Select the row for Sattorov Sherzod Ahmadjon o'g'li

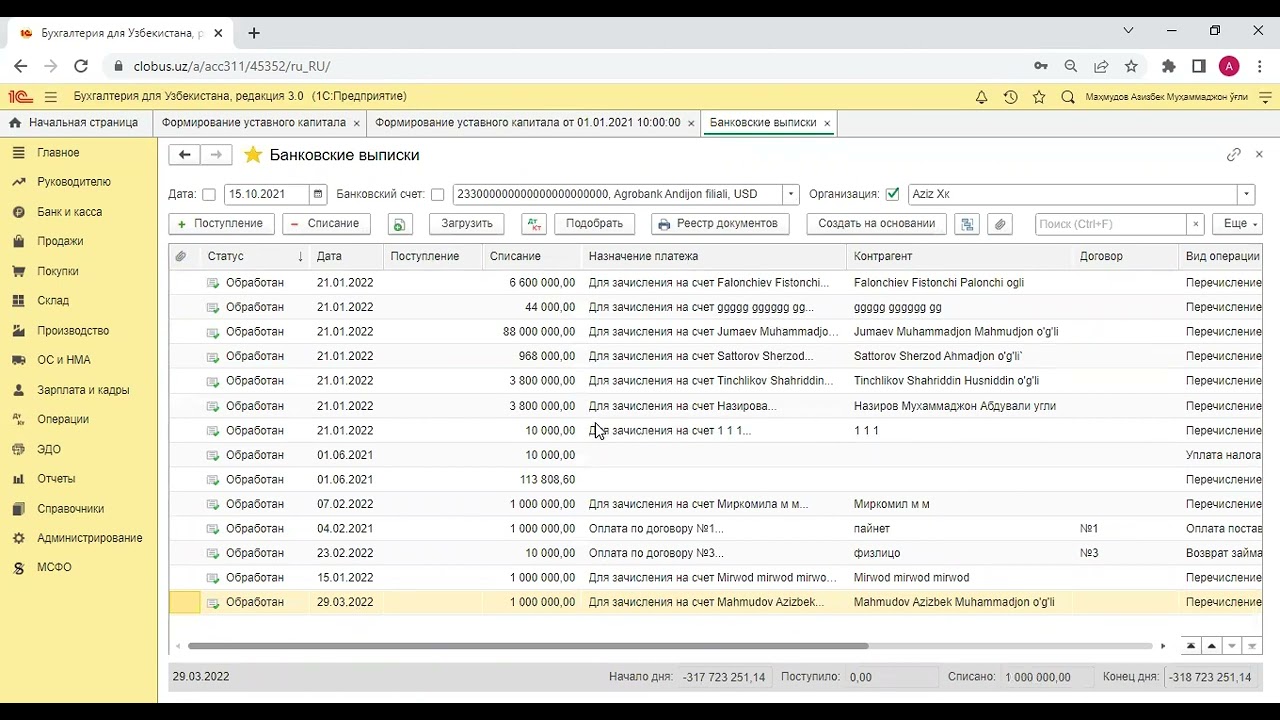(x=715, y=356)
